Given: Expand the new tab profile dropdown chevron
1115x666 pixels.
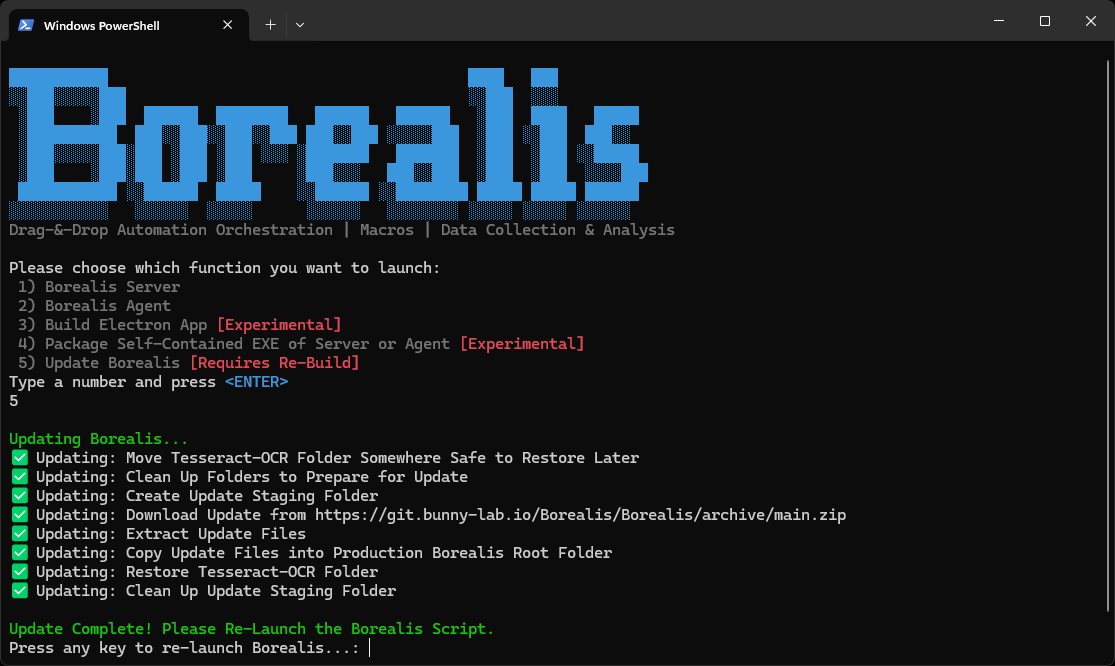Looking at the screenshot, I should (299, 25).
